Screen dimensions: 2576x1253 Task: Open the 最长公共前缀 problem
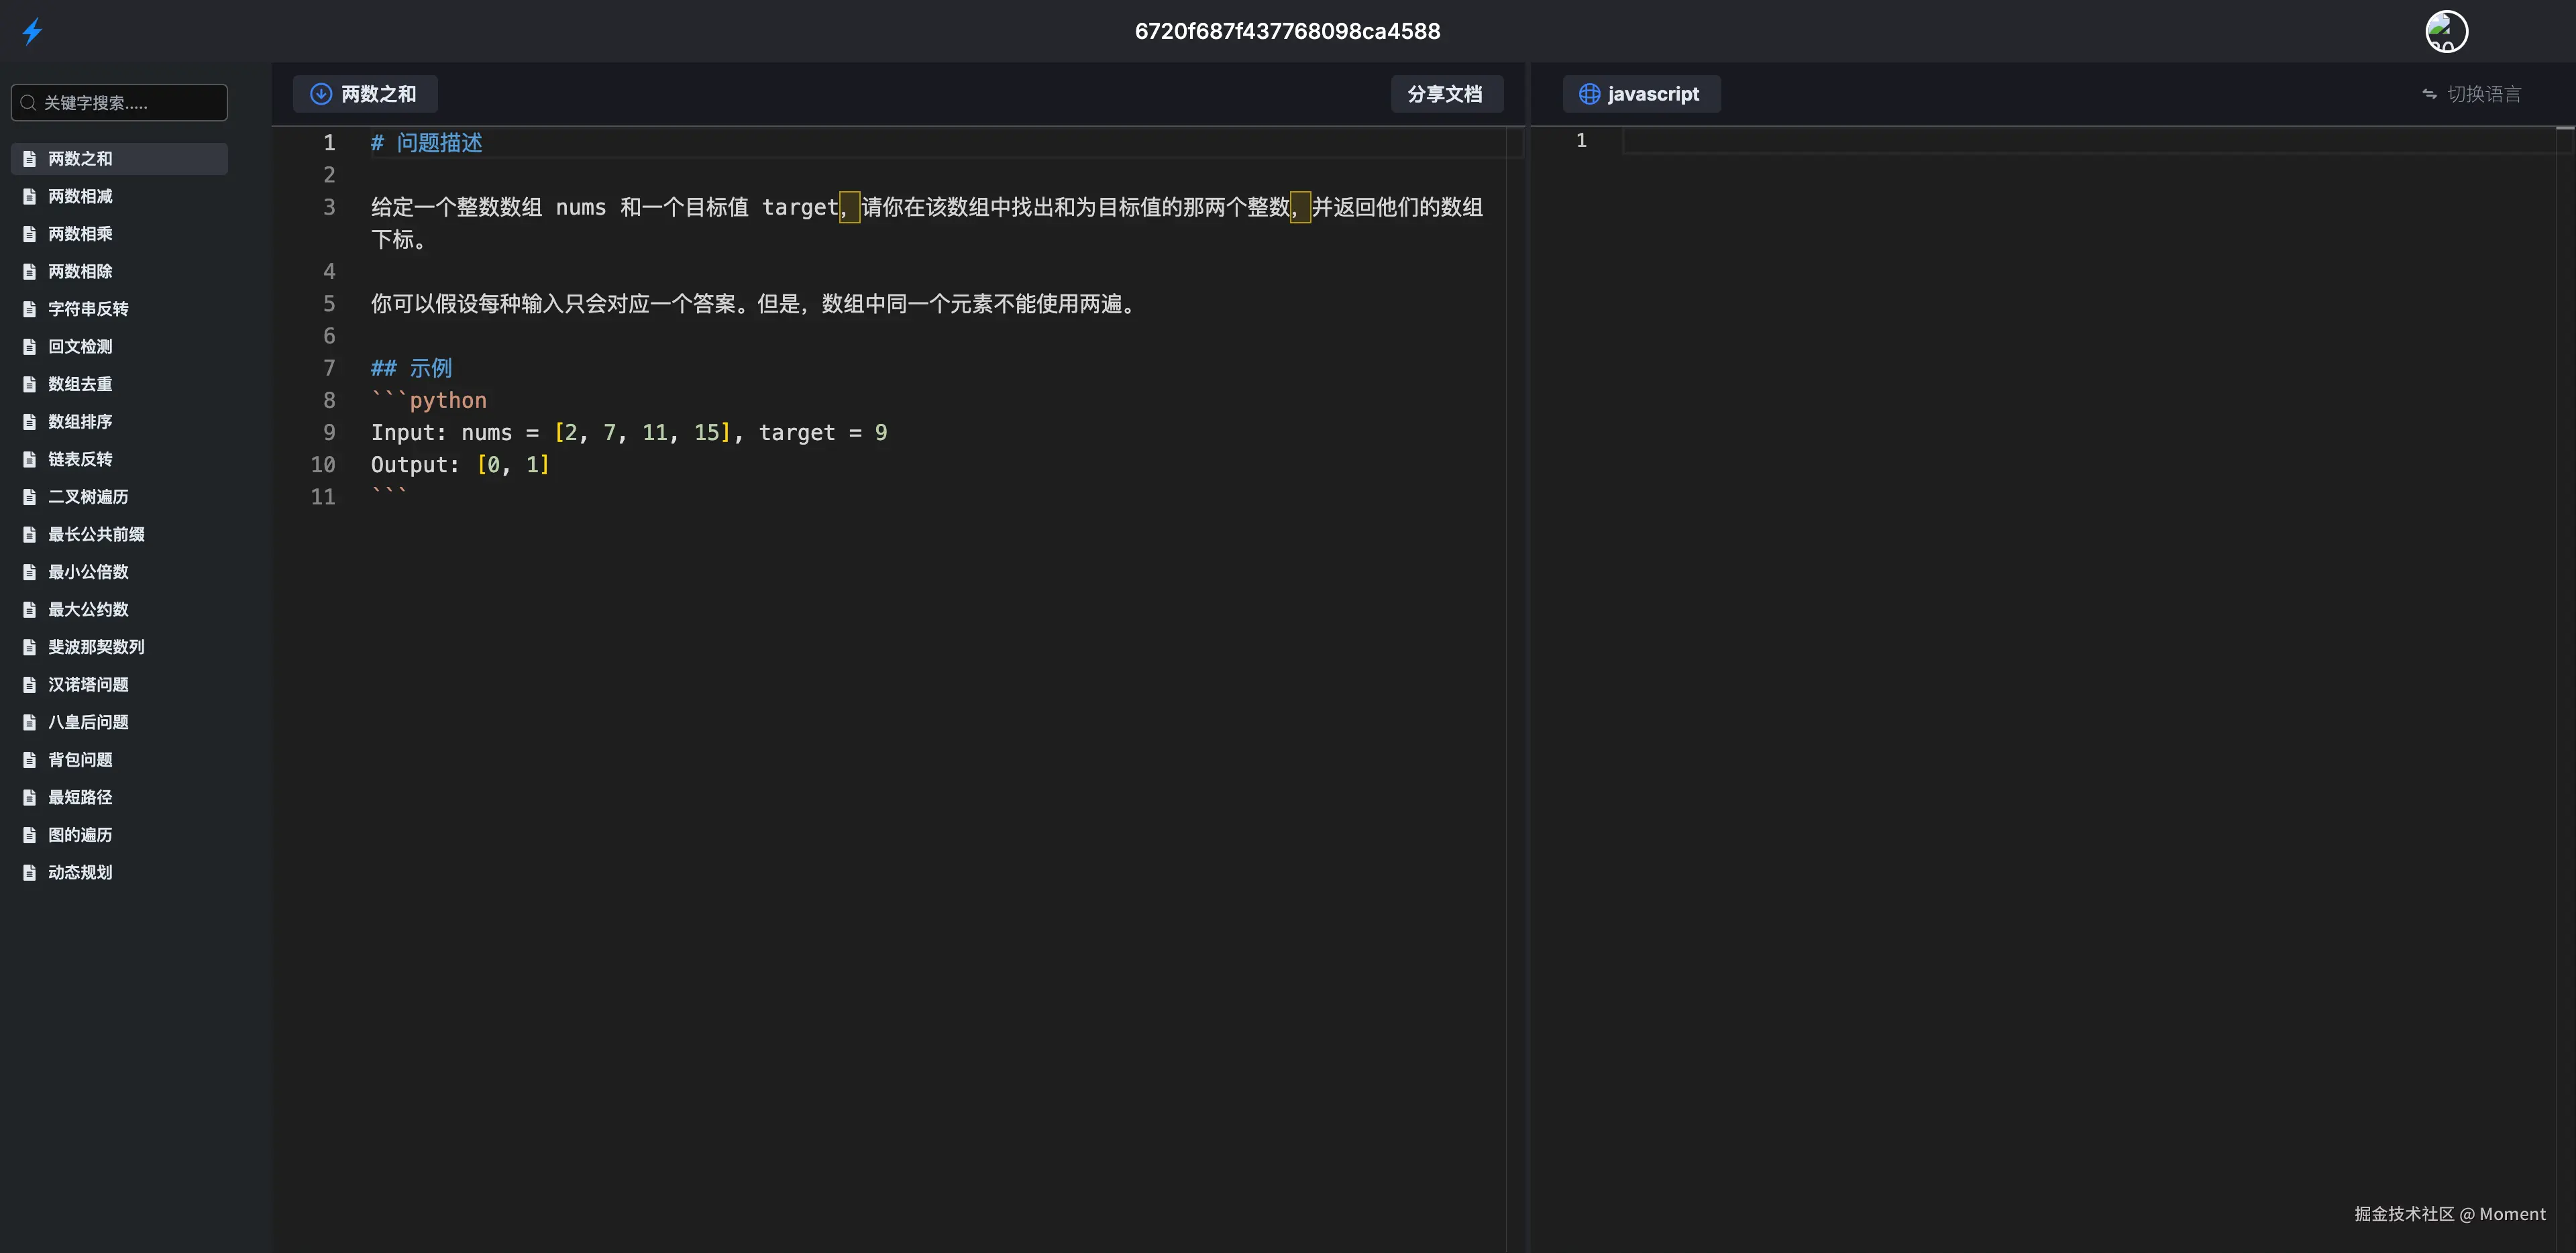click(119, 535)
